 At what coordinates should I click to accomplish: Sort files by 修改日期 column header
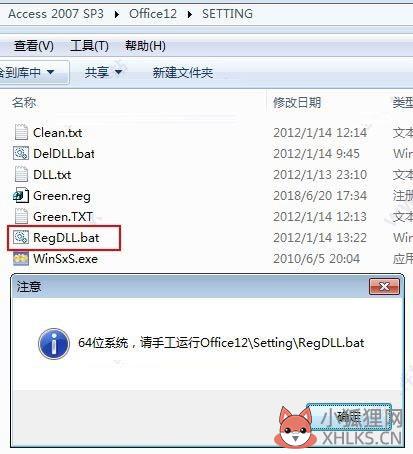click(297, 102)
